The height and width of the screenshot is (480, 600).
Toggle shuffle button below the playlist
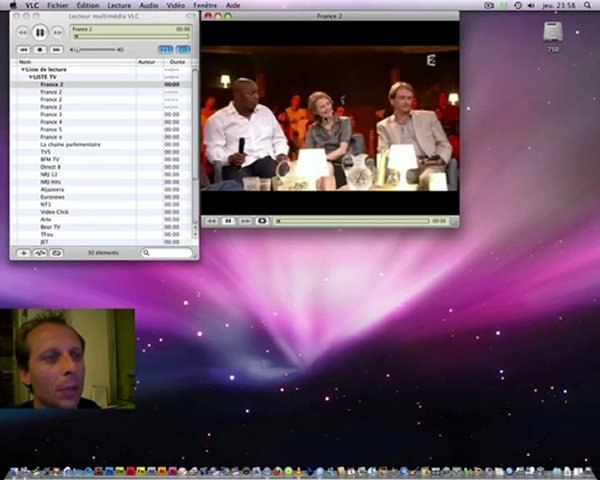(40, 253)
